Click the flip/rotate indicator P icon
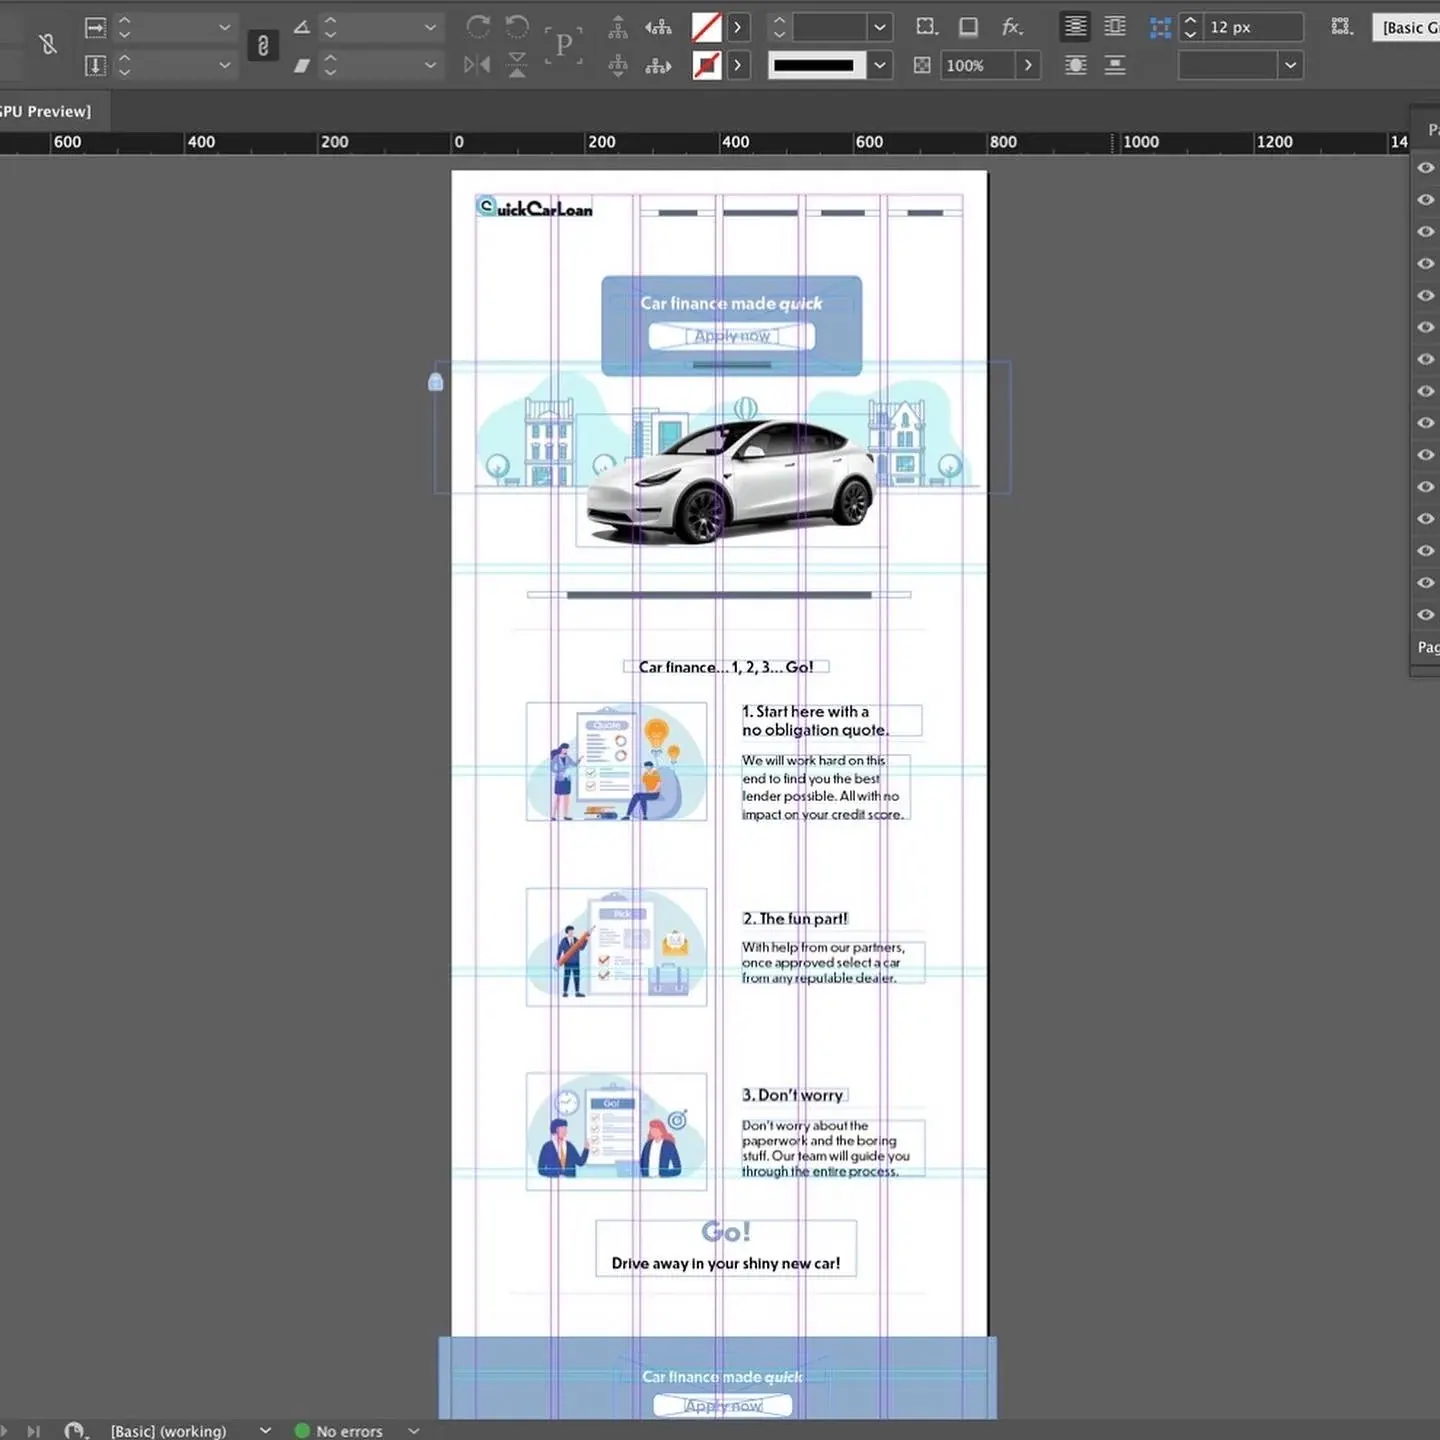This screenshot has width=1440, height=1440. 564,45
